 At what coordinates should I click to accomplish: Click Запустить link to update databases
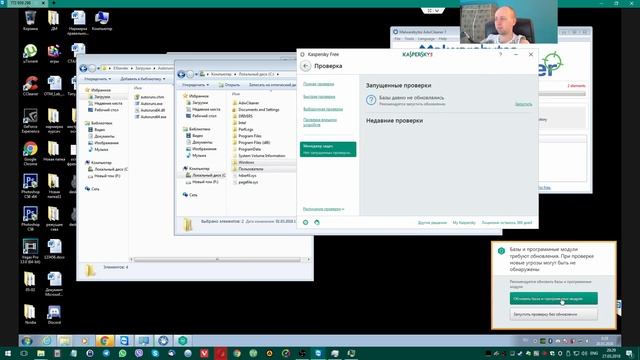tap(523, 104)
